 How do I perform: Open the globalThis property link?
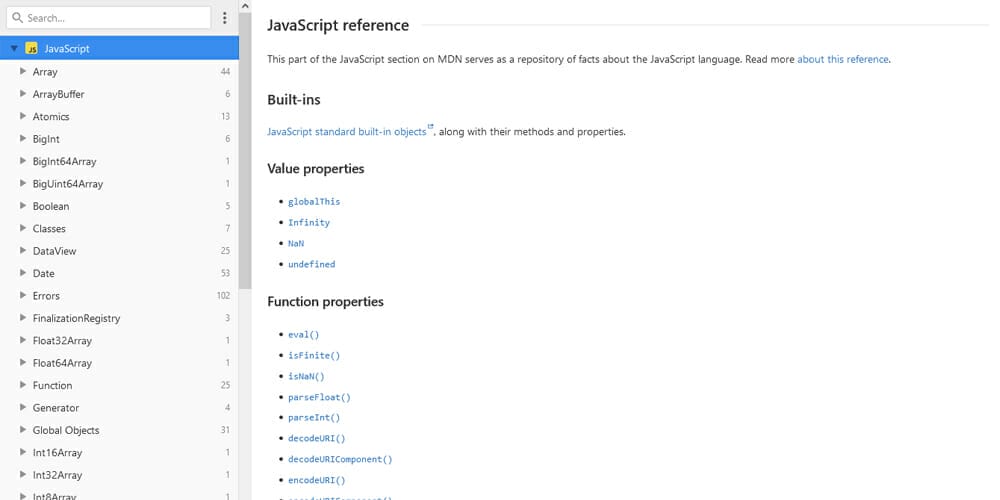tap(314, 202)
